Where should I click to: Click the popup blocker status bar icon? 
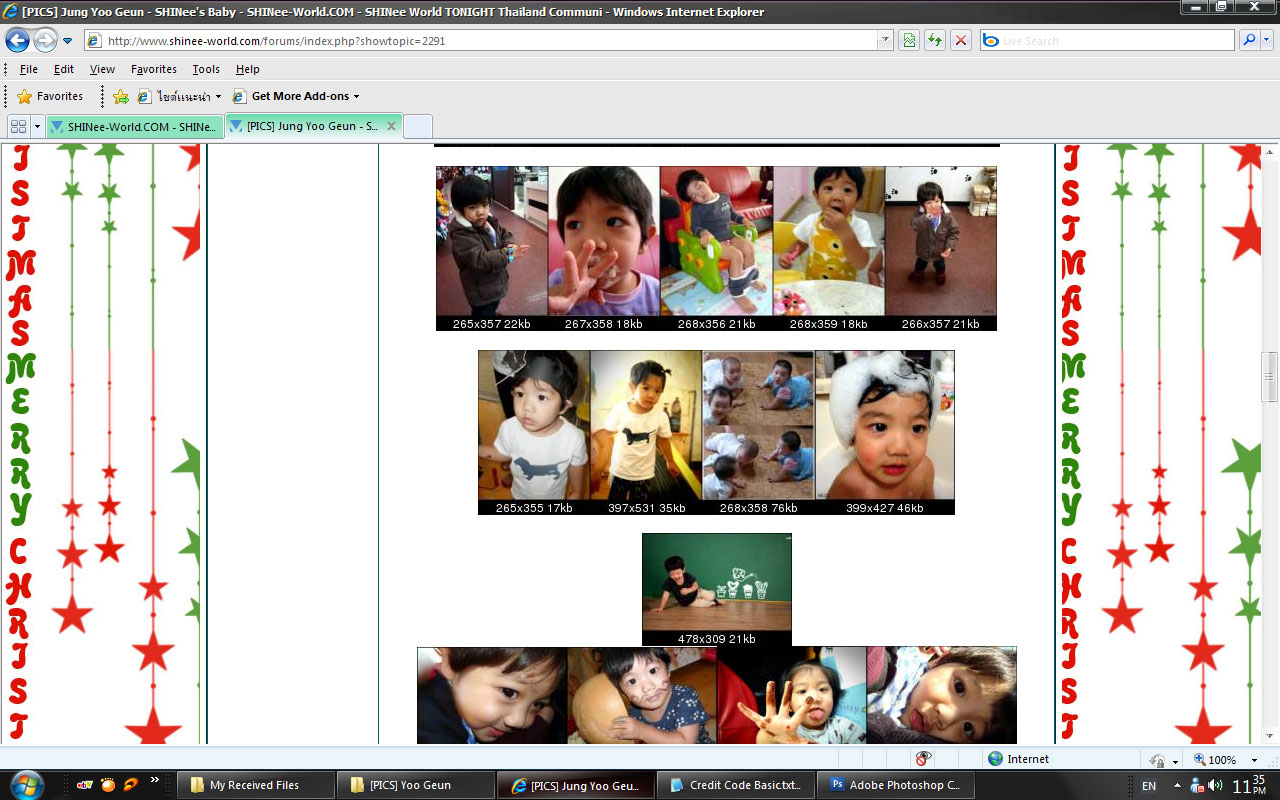(x=923, y=759)
